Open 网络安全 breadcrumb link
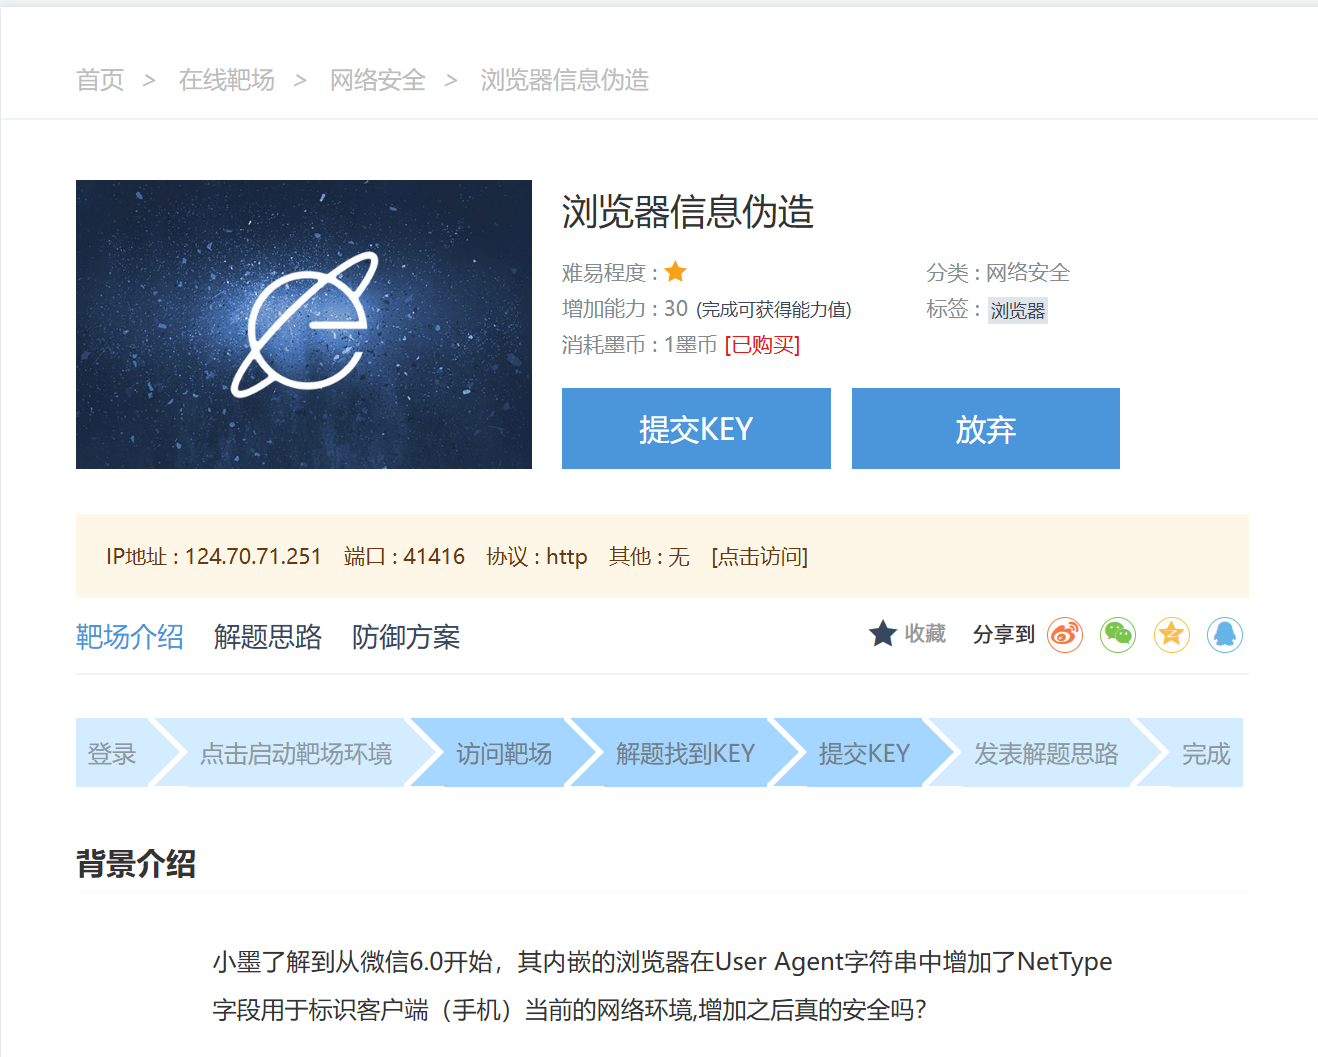This screenshot has height=1057, width=1318. point(378,80)
